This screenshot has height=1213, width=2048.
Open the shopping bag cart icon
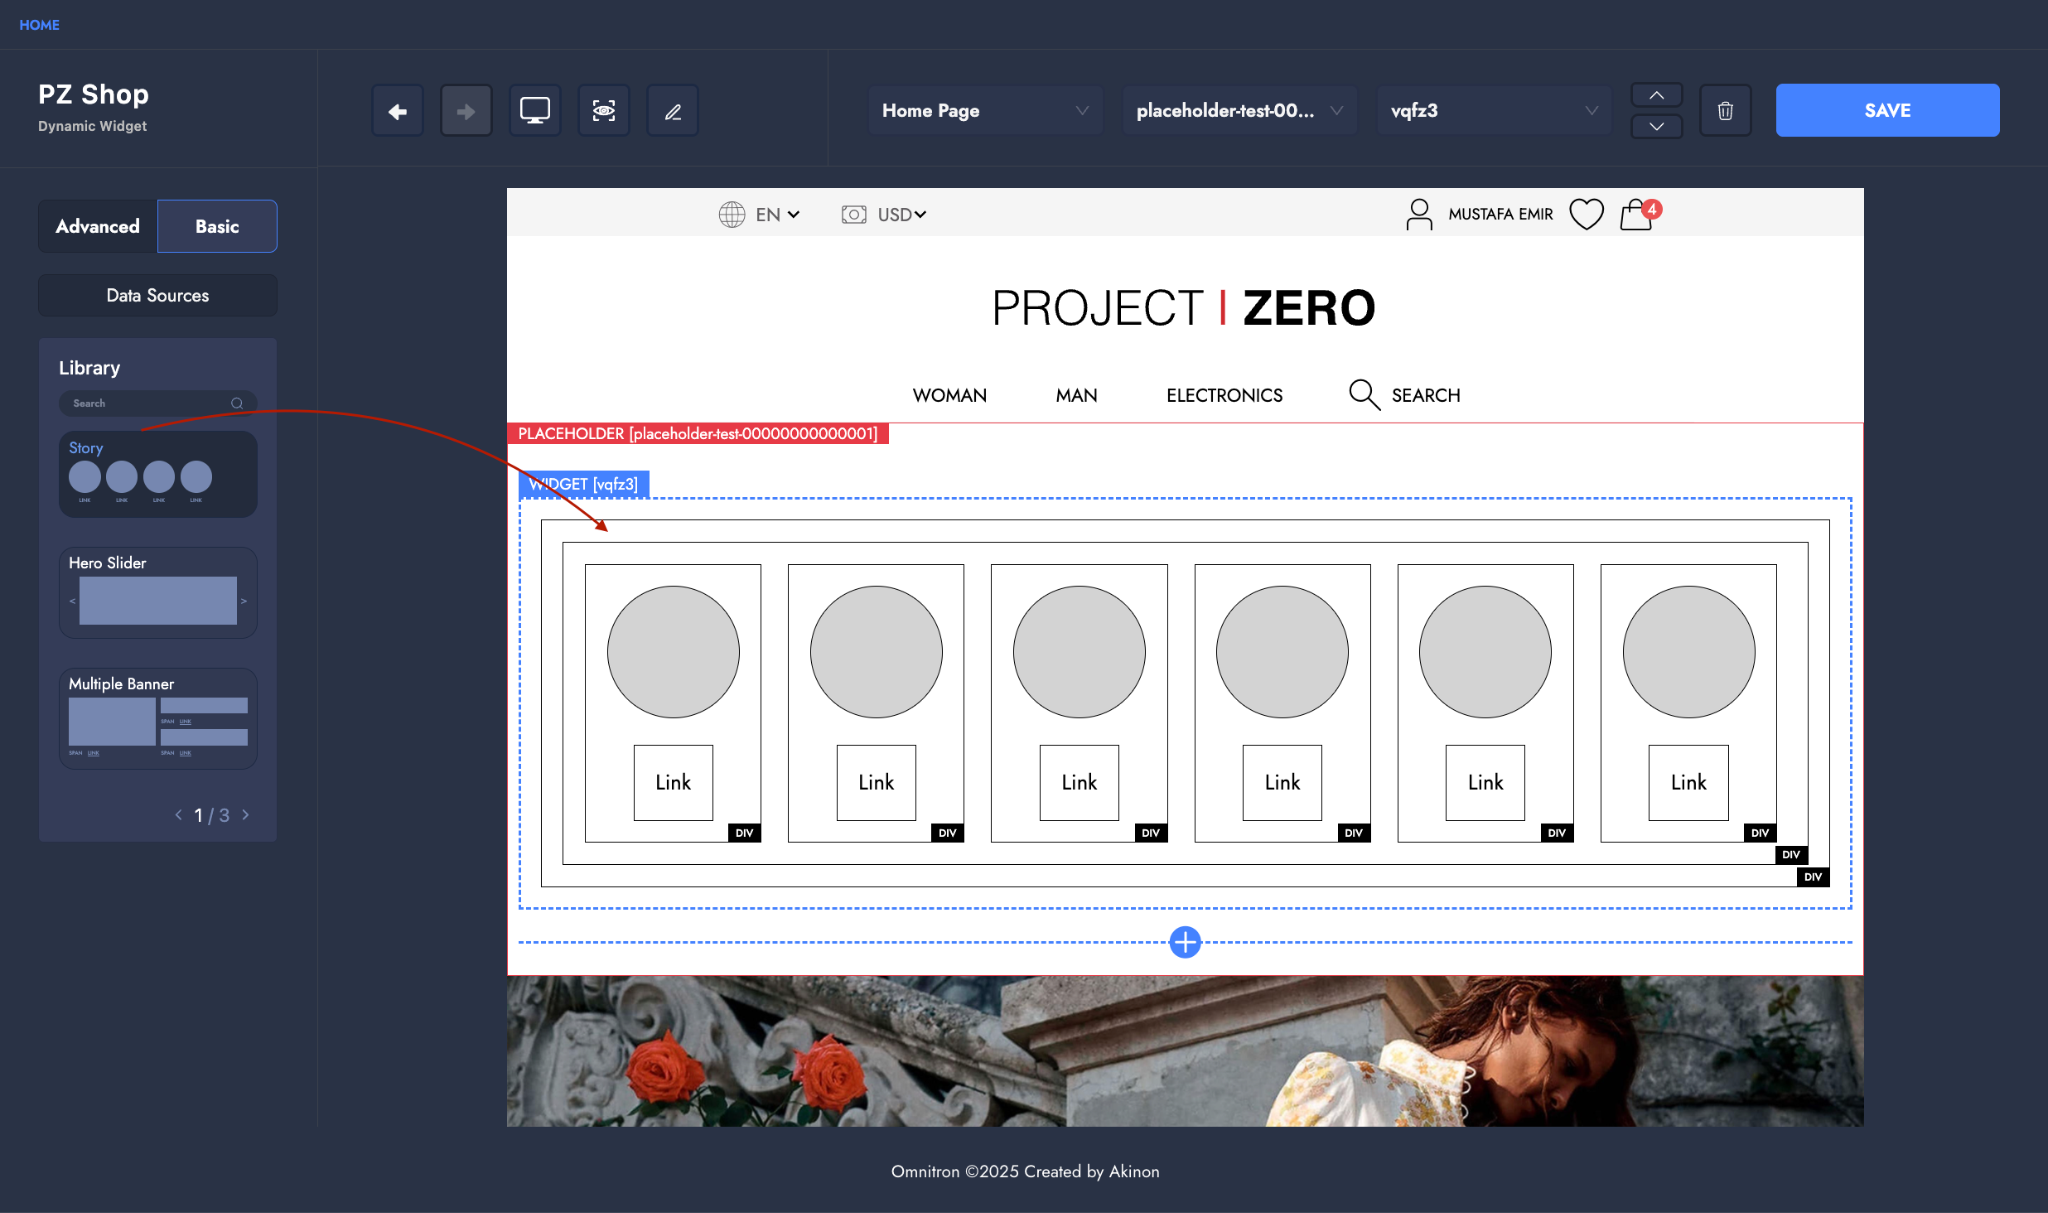pyautogui.click(x=1637, y=214)
